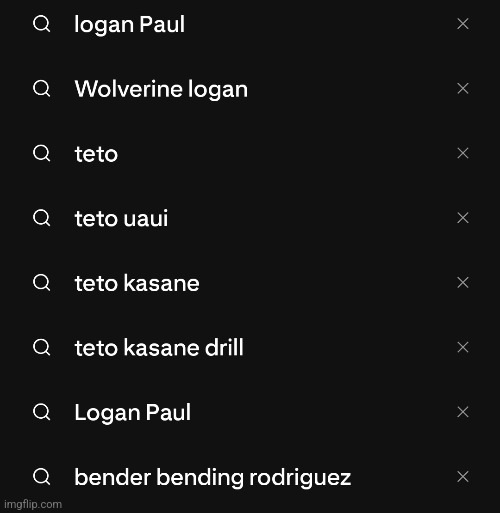Choose the 'teto kasane' search entry
Screen dimensions: 500x513
tap(137, 283)
